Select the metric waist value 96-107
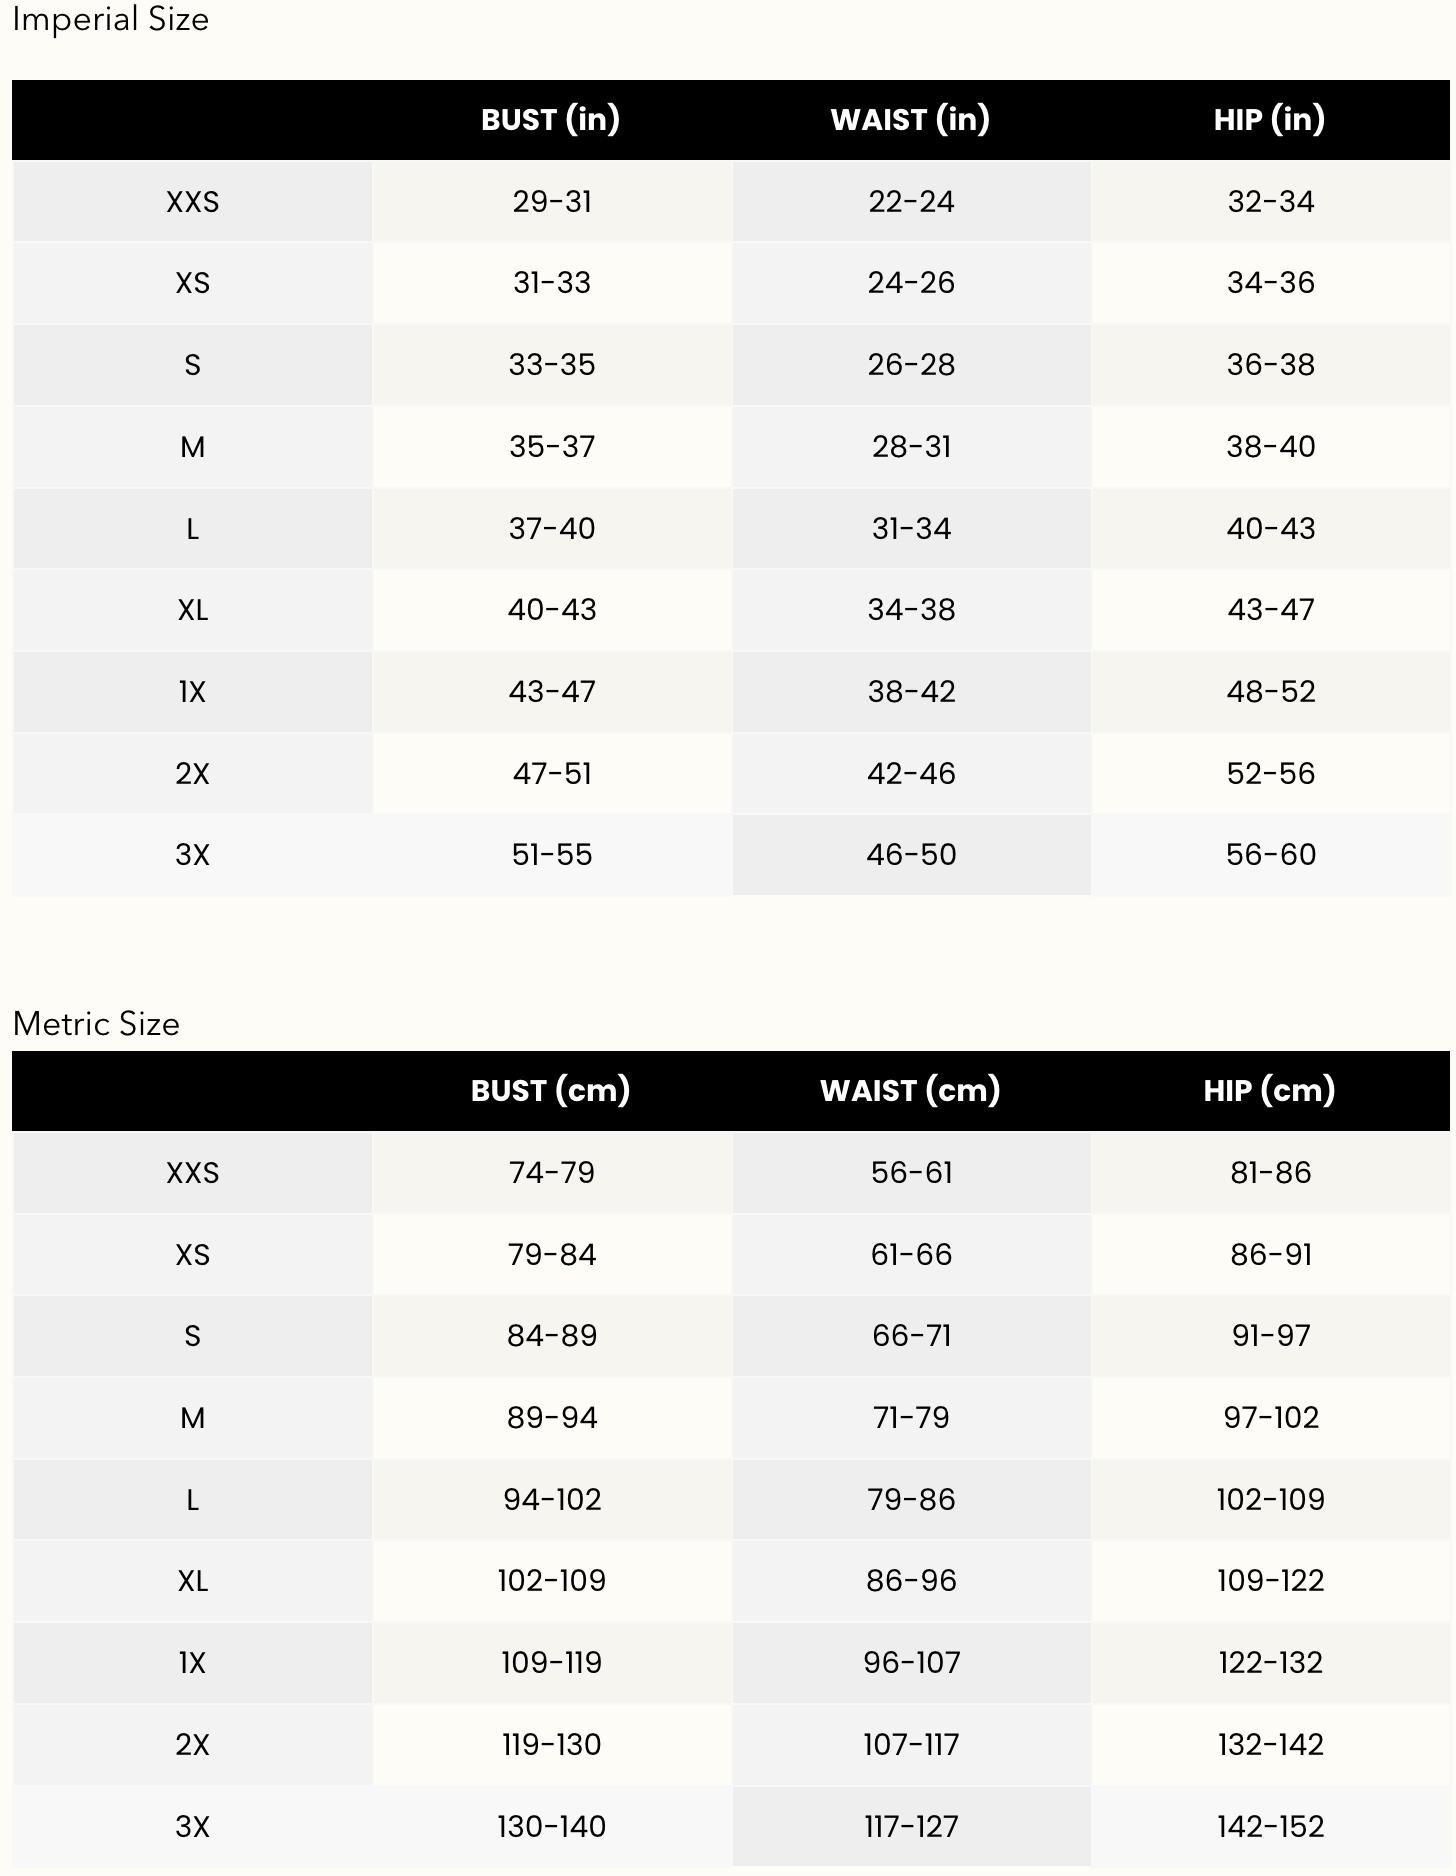1456x1876 pixels. pos(911,1663)
